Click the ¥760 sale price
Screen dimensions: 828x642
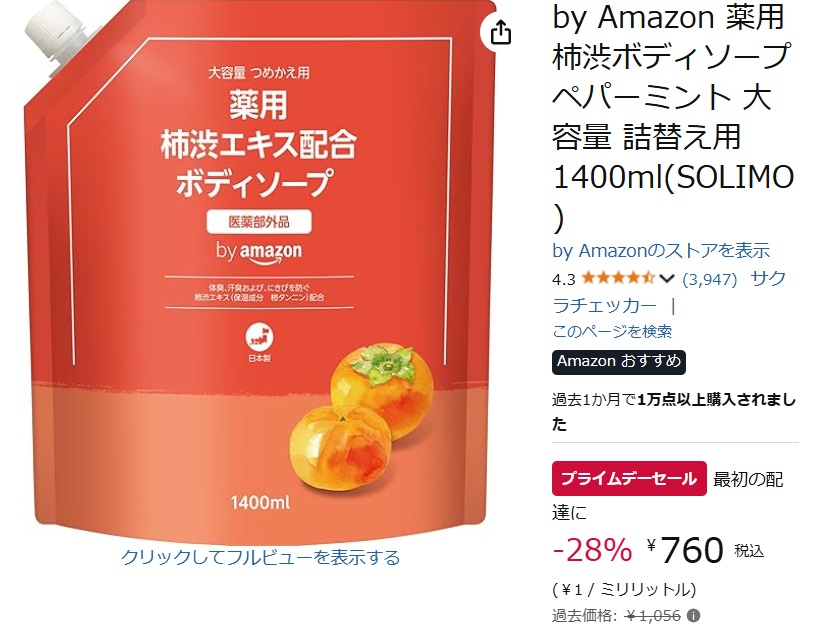point(685,550)
